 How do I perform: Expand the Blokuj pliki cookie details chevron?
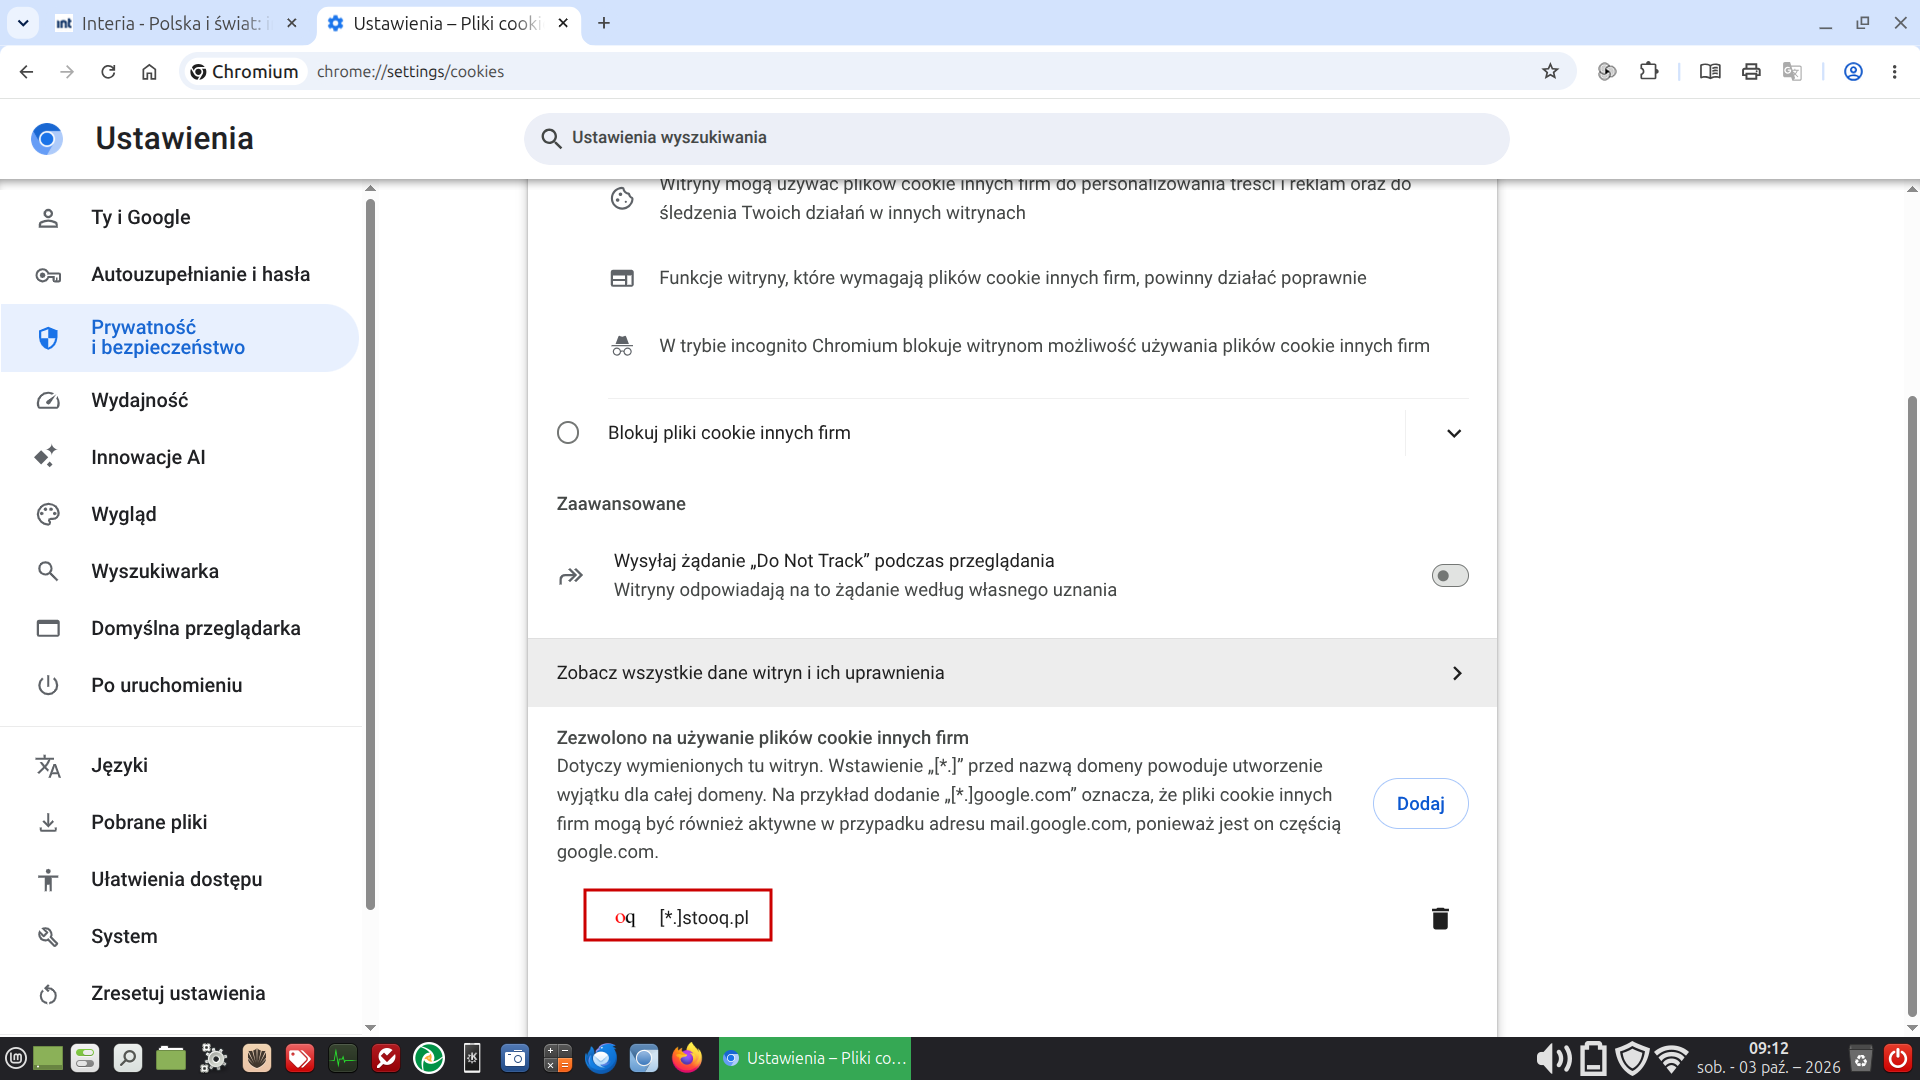point(1454,433)
